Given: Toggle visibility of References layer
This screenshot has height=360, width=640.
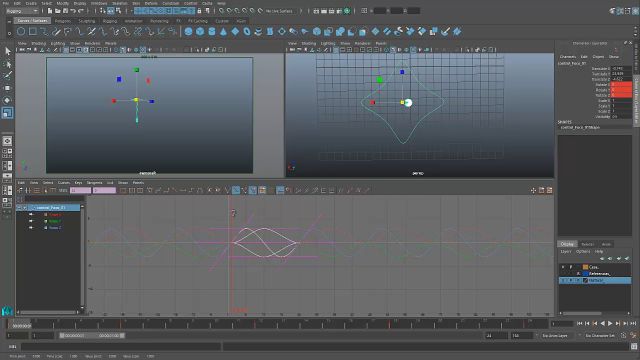Looking at the screenshot, I should 563,273.
